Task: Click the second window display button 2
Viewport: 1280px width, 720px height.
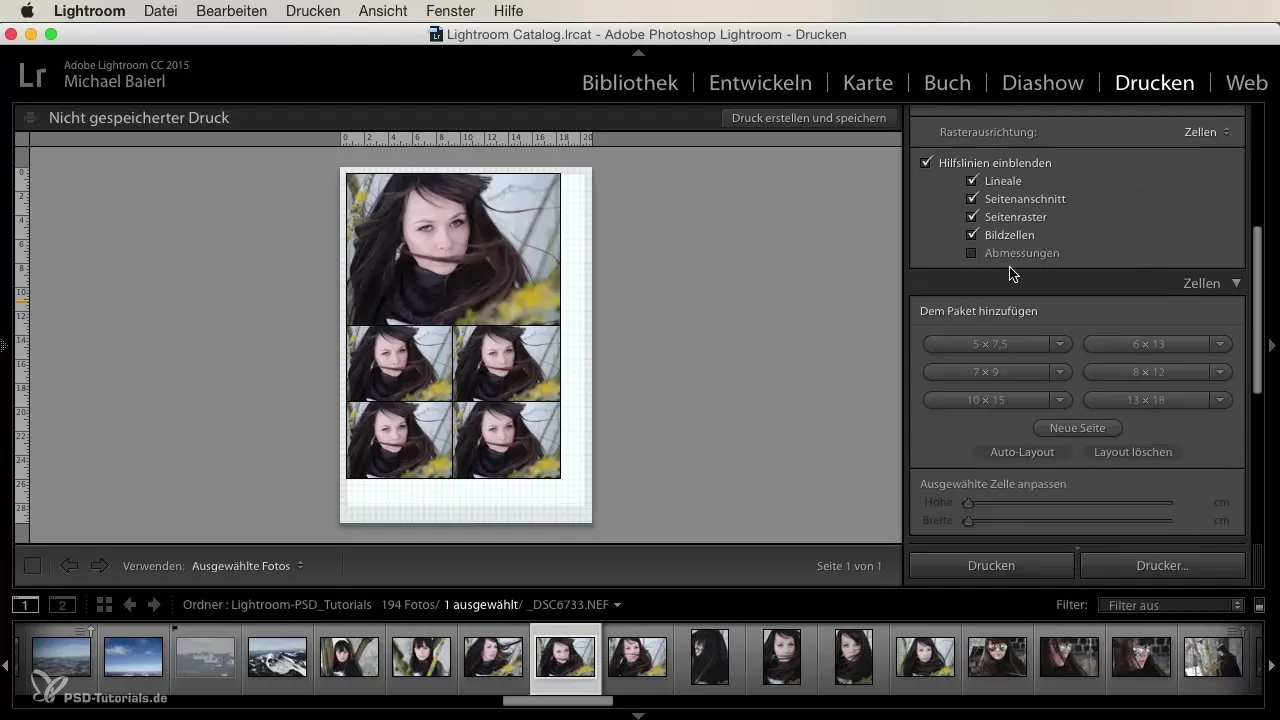Action: [63, 605]
